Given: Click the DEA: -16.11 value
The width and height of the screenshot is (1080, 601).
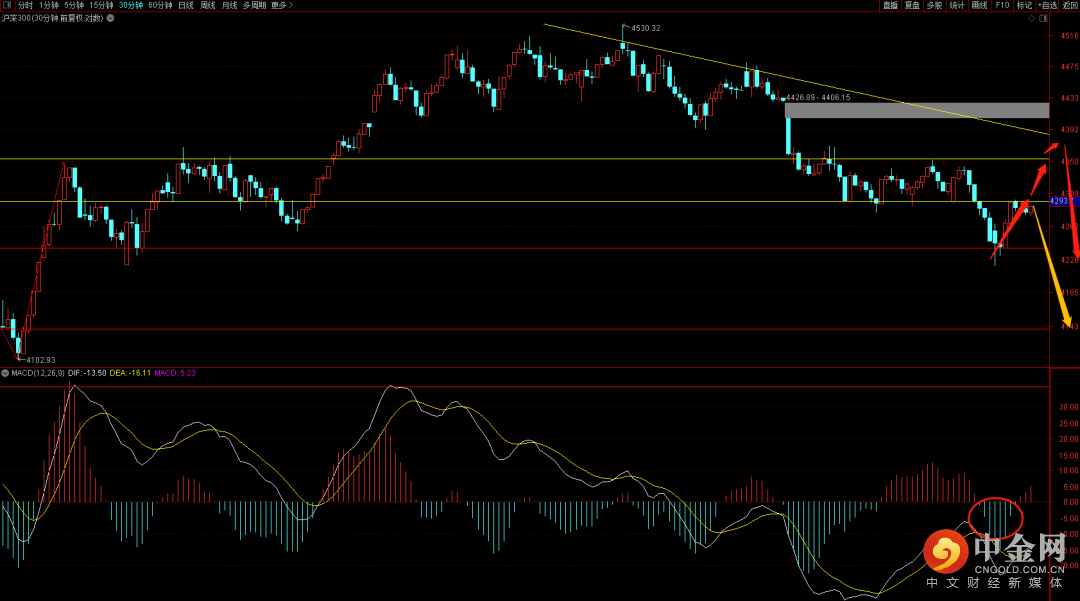Looking at the screenshot, I should coord(130,373).
